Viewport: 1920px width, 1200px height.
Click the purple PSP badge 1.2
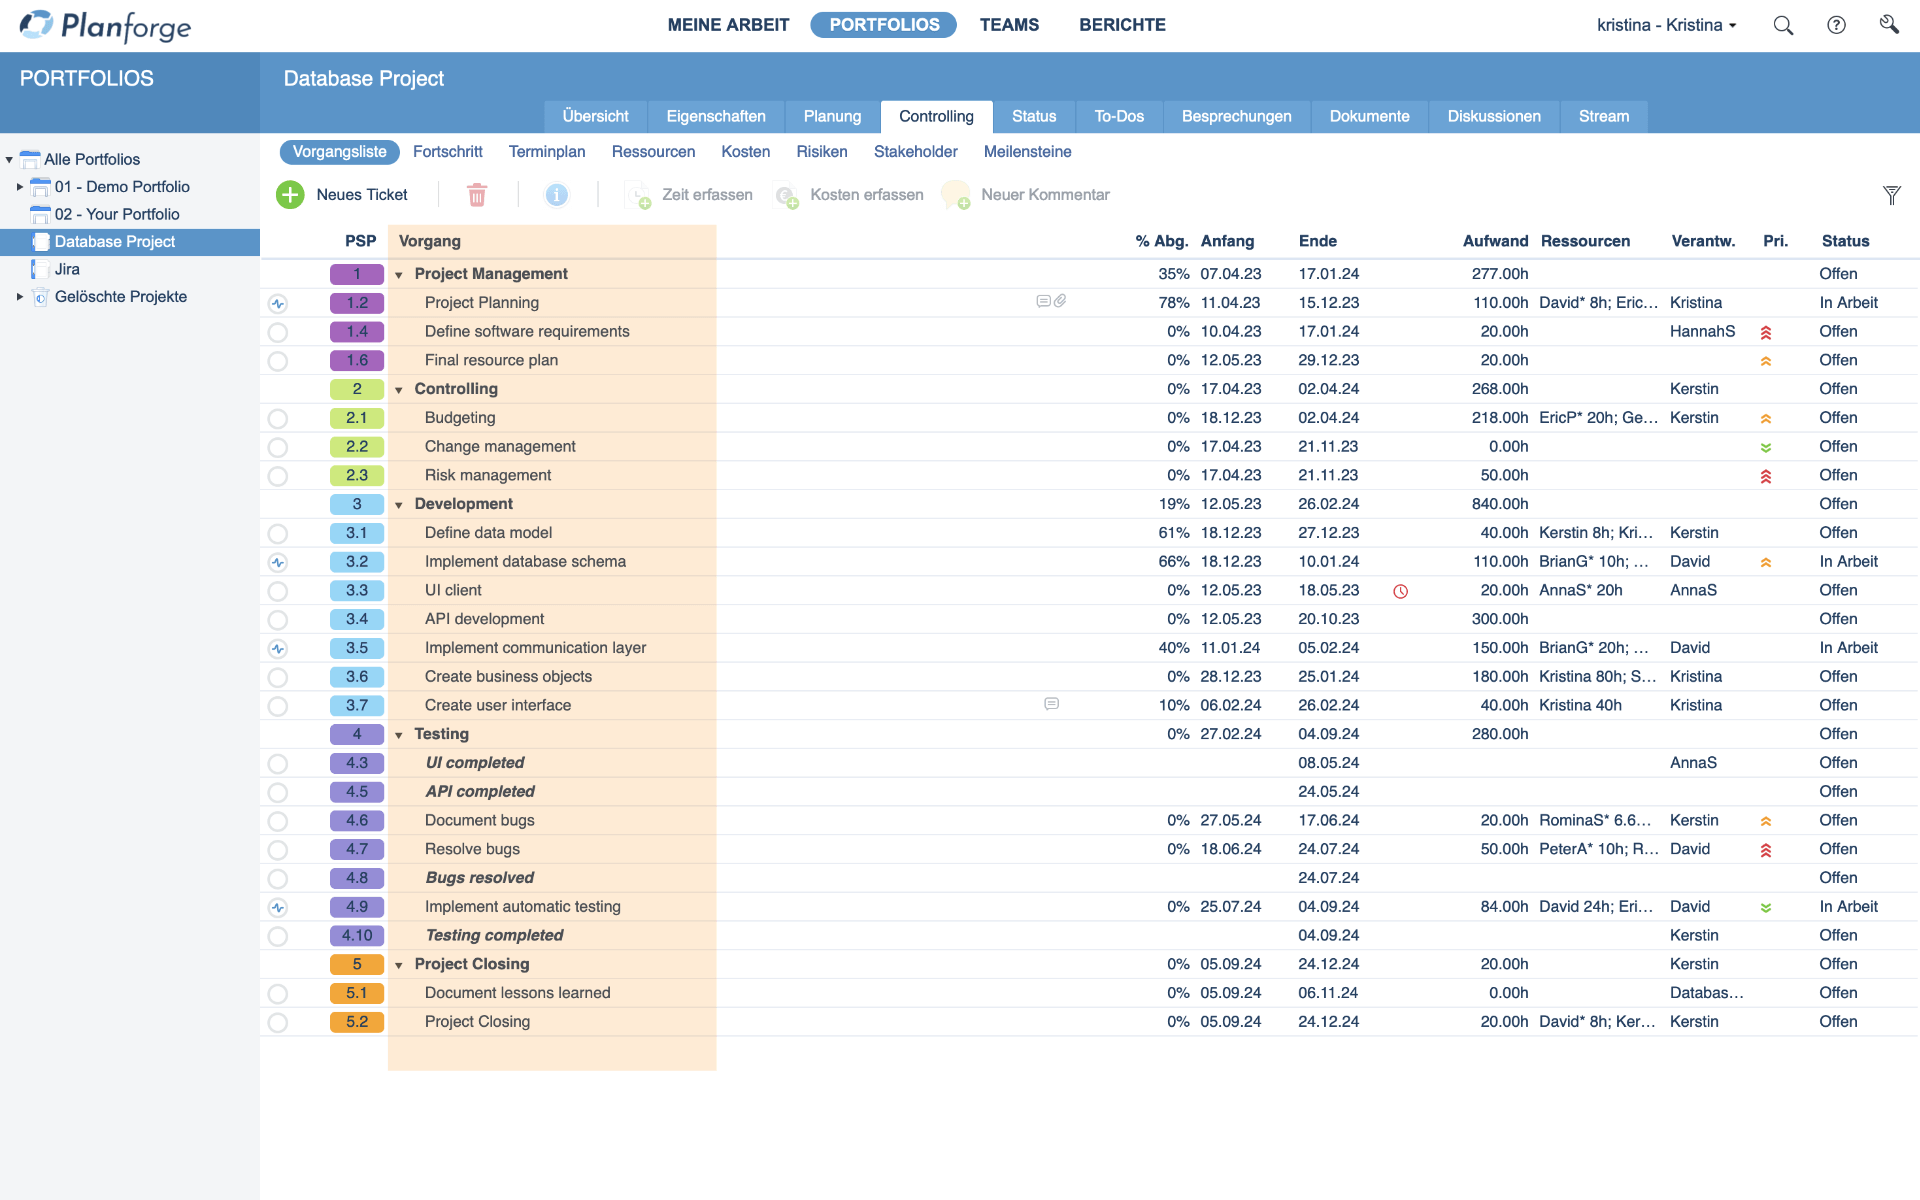click(357, 302)
